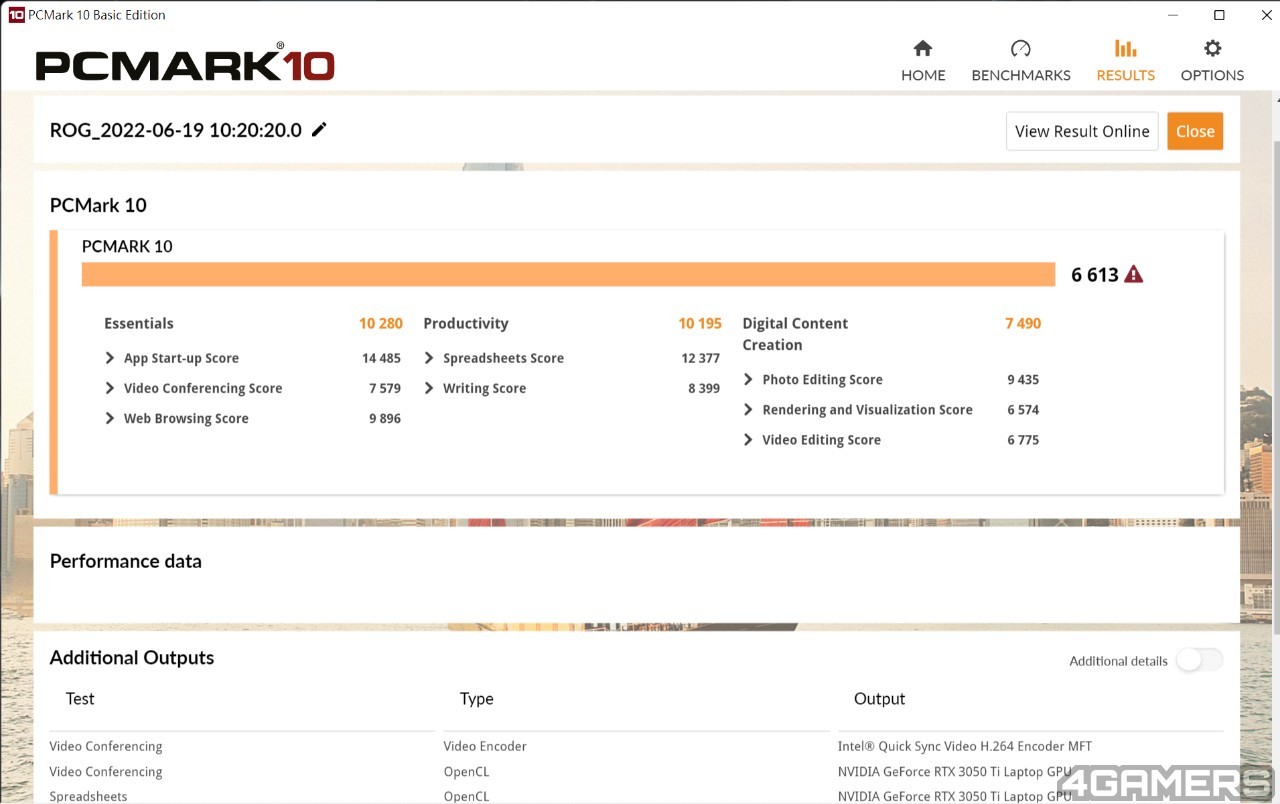The height and width of the screenshot is (804, 1280).
Task: Click the App Start-up value 14 485
Action: pyautogui.click(x=381, y=358)
